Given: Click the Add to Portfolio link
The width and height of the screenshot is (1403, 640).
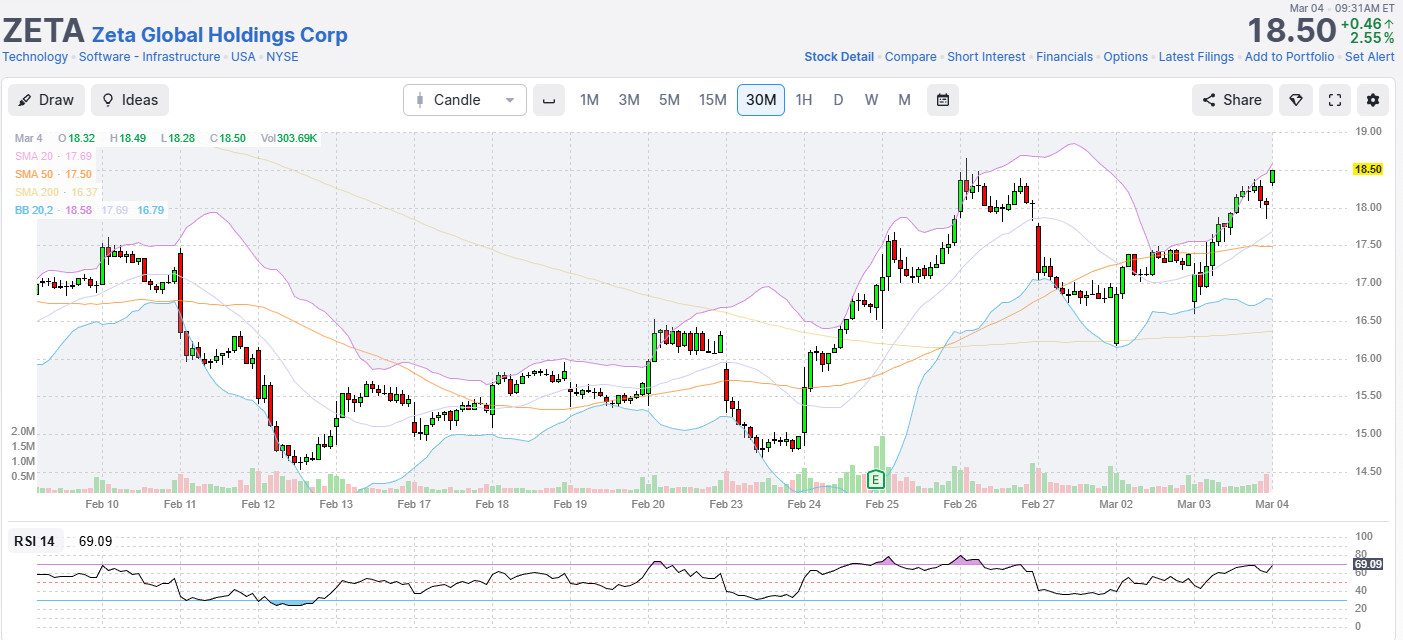Looking at the screenshot, I should click(1289, 57).
